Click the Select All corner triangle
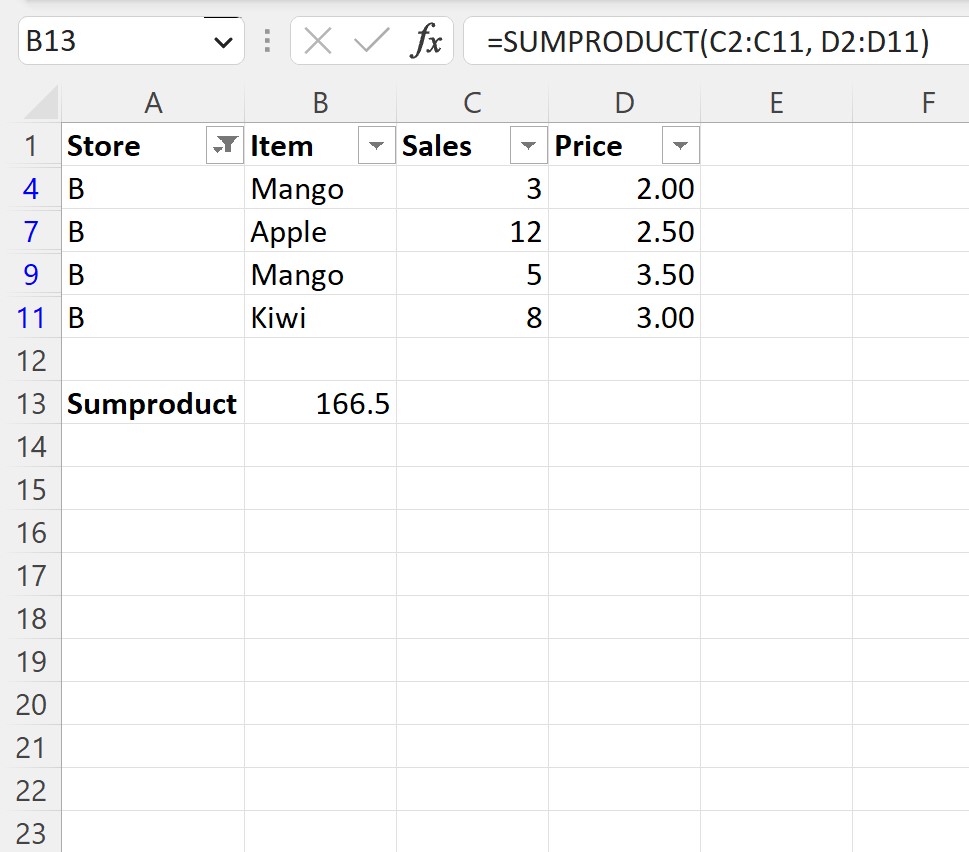The height and width of the screenshot is (852, 969). pyautogui.click(x=41, y=103)
